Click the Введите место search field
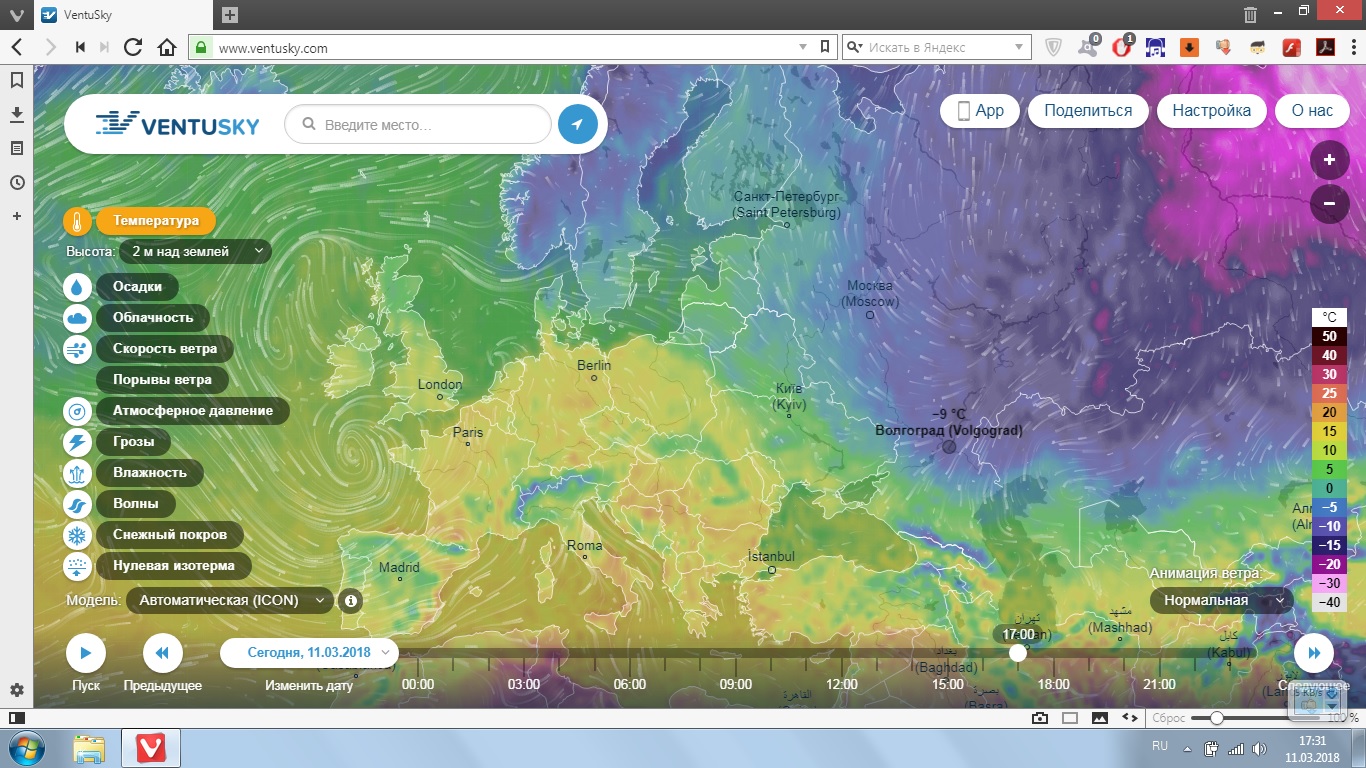1366x768 pixels. [430, 125]
